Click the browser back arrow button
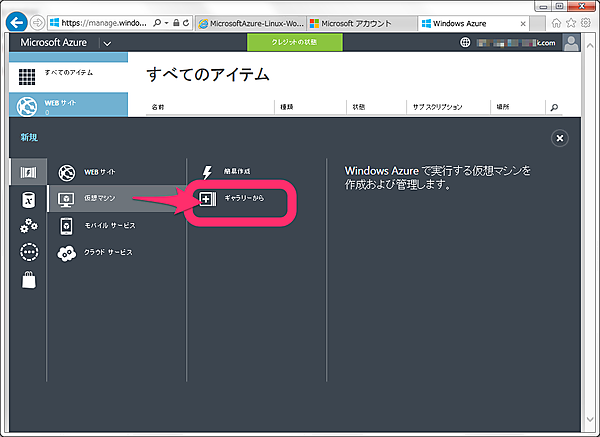The image size is (600, 437). click(x=17, y=22)
